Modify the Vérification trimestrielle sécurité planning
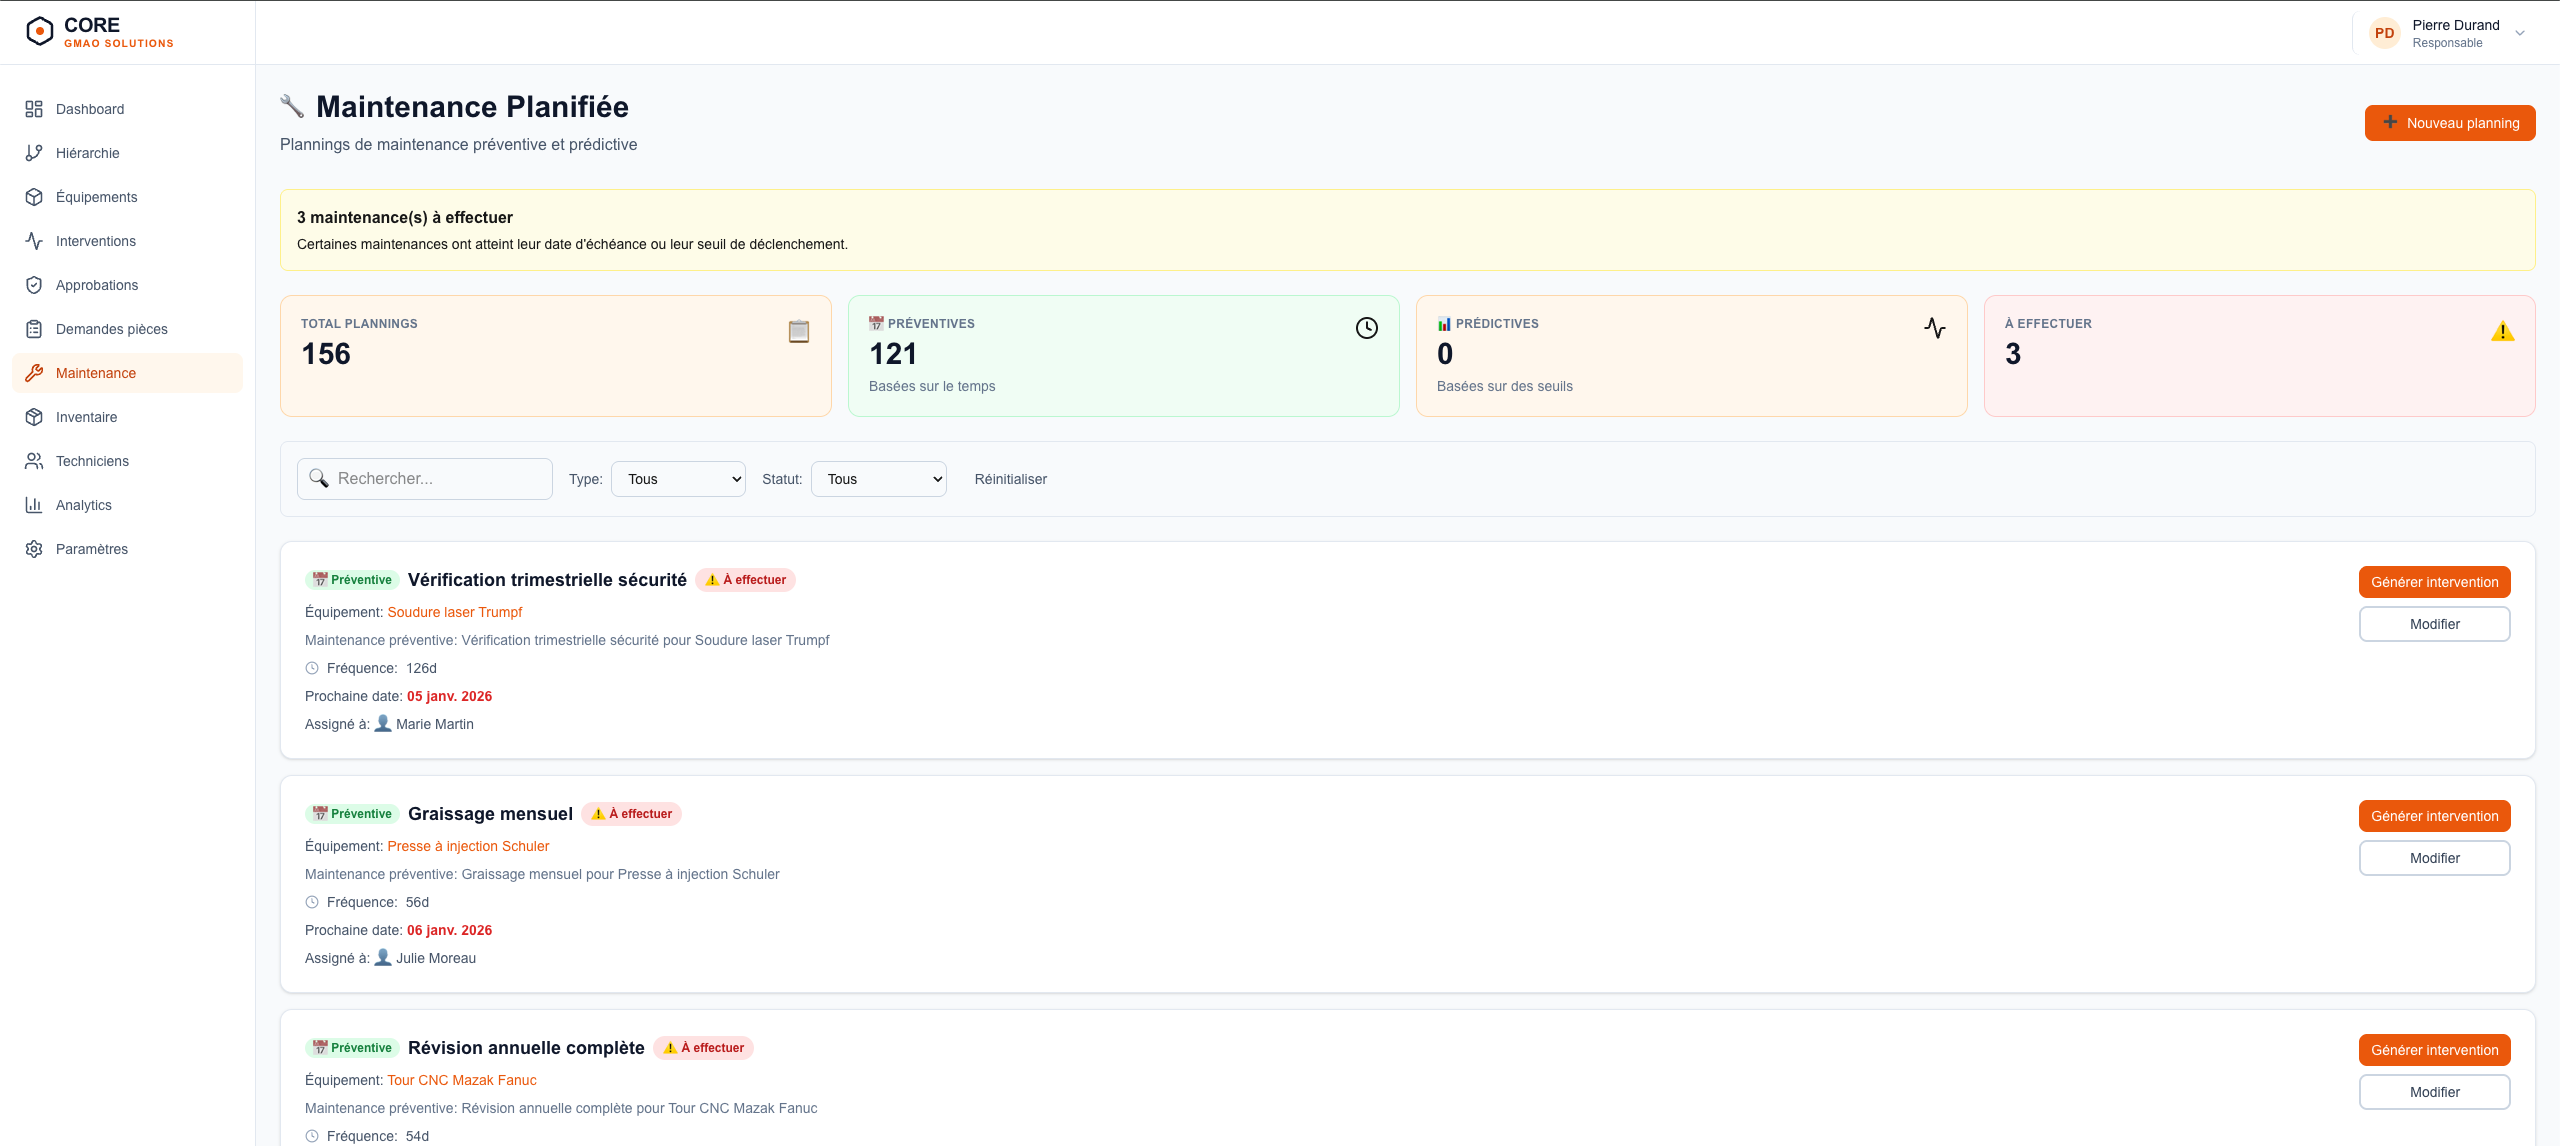The width and height of the screenshot is (2560, 1146). click(x=2435, y=624)
